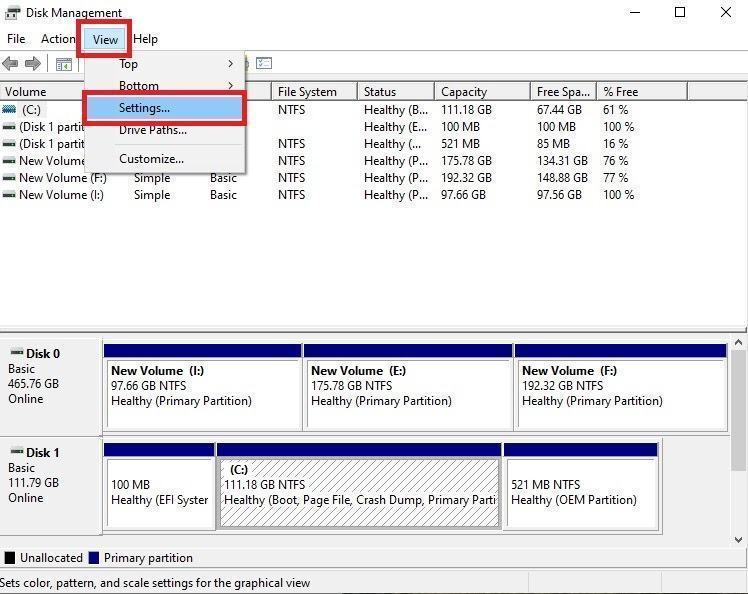This screenshot has width=748, height=594.
Task: Choose Settings... from the View menu
Action: point(145,108)
